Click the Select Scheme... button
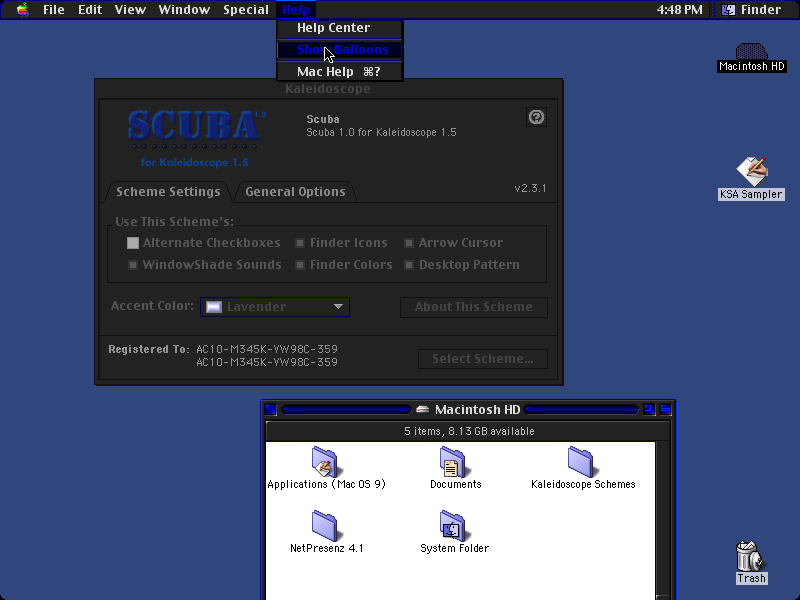The width and height of the screenshot is (800, 600). coord(483,359)
